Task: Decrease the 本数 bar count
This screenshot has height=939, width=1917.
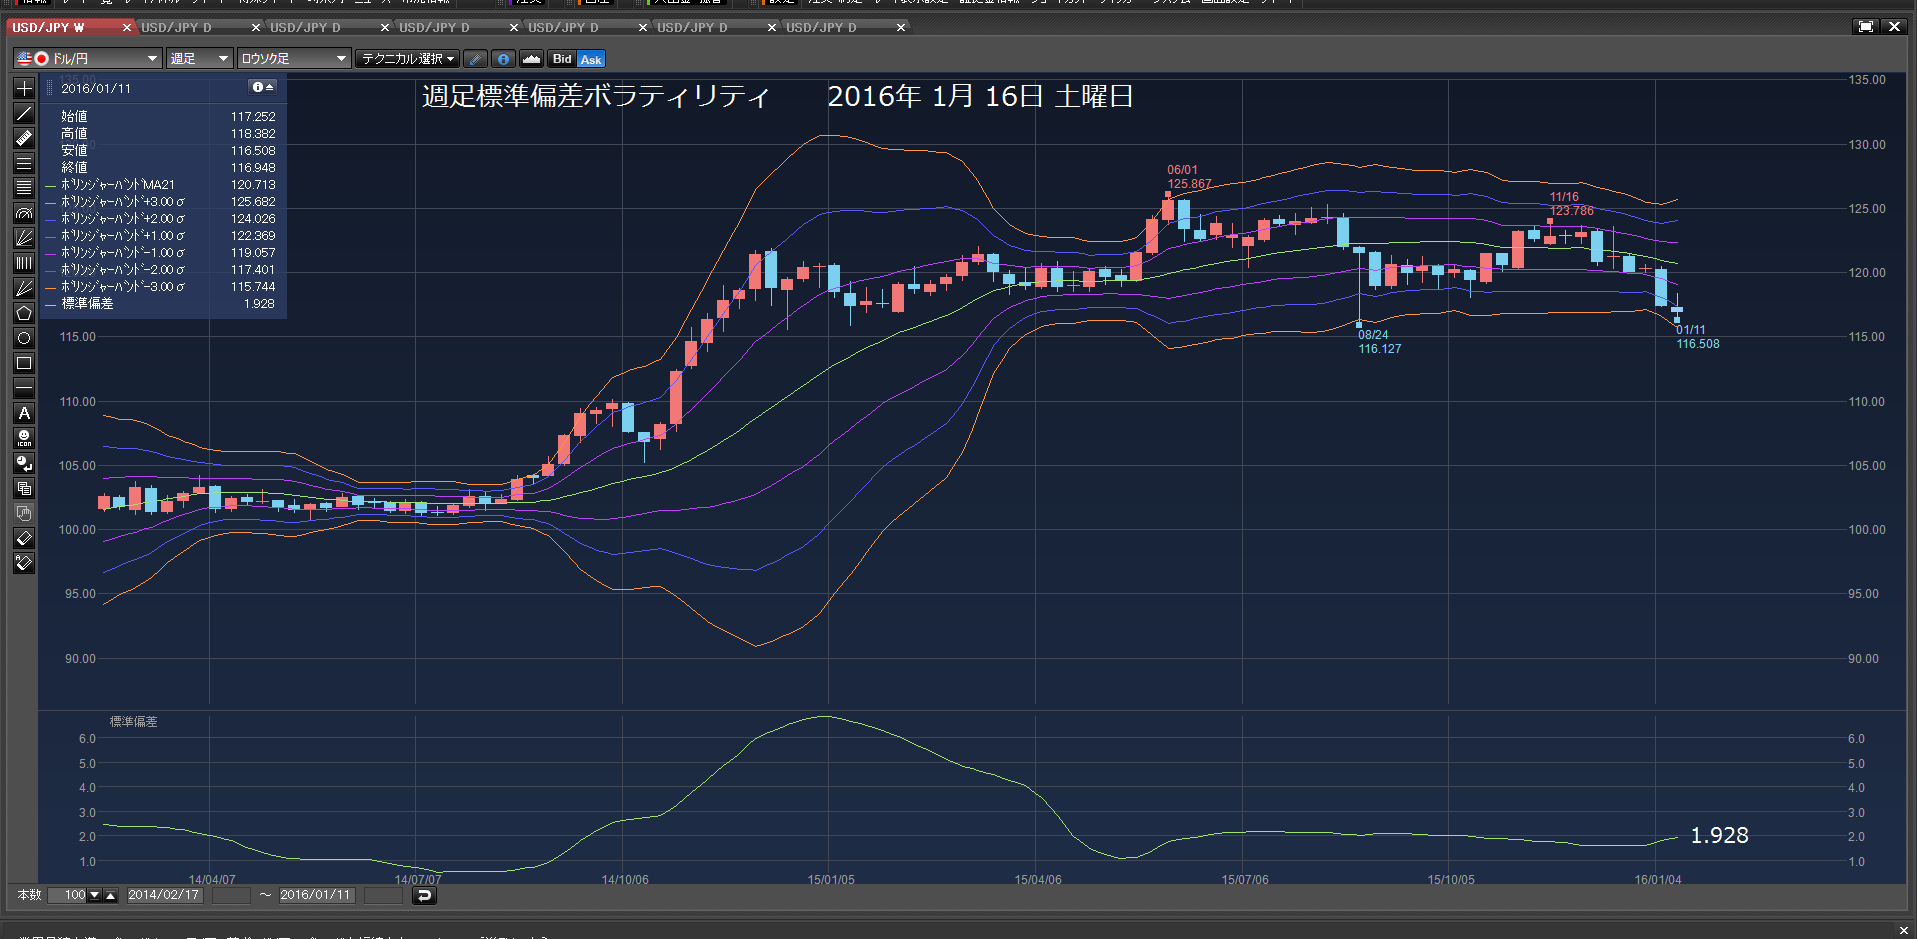Action: (x=95, y=895)
